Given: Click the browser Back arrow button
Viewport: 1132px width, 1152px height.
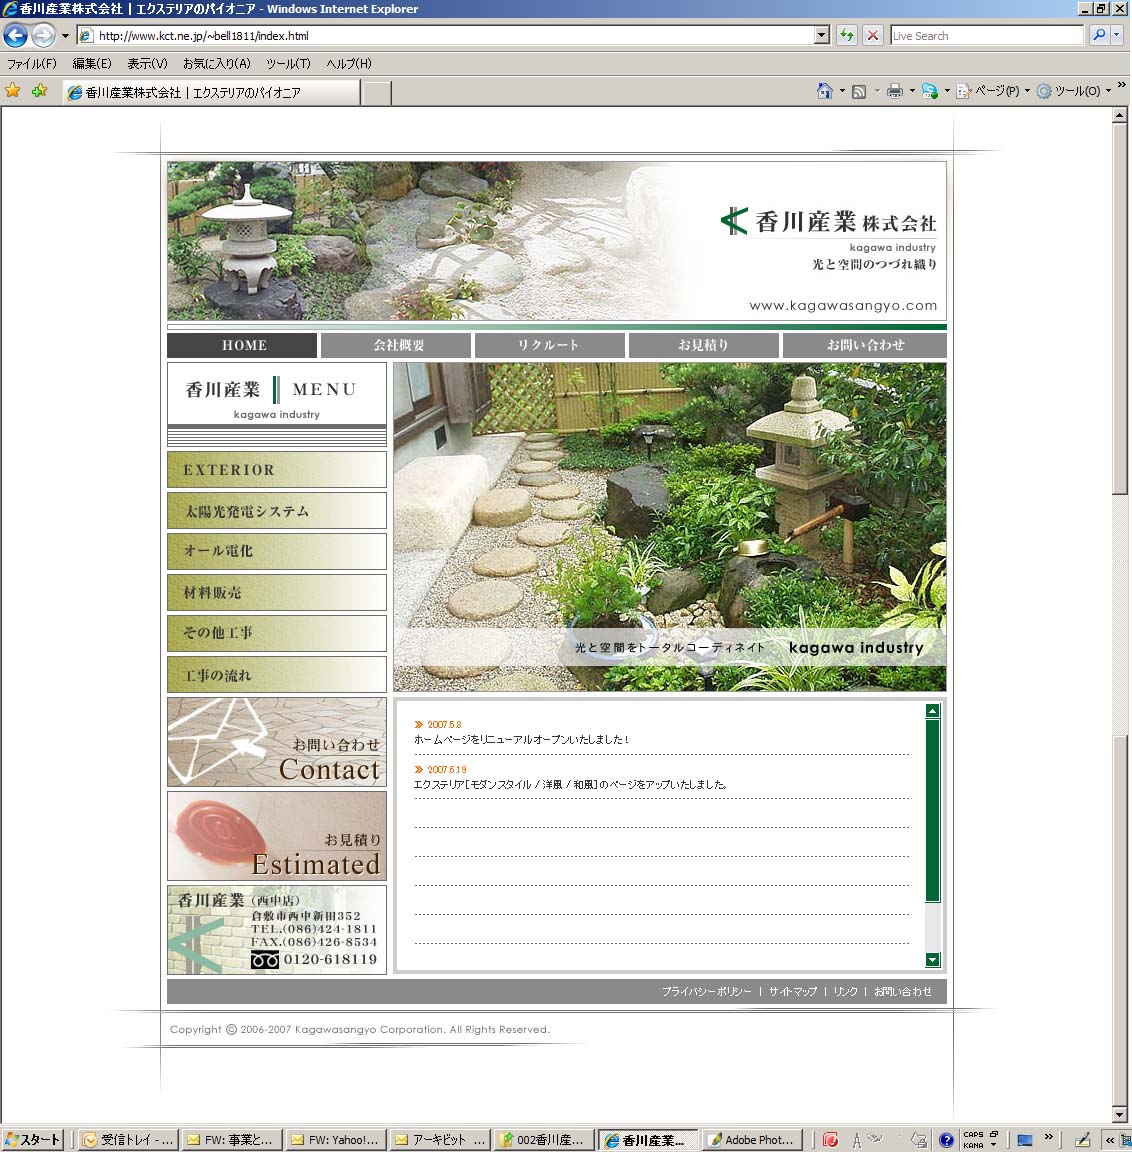Looking at the screenshot, I should point(15,35).
